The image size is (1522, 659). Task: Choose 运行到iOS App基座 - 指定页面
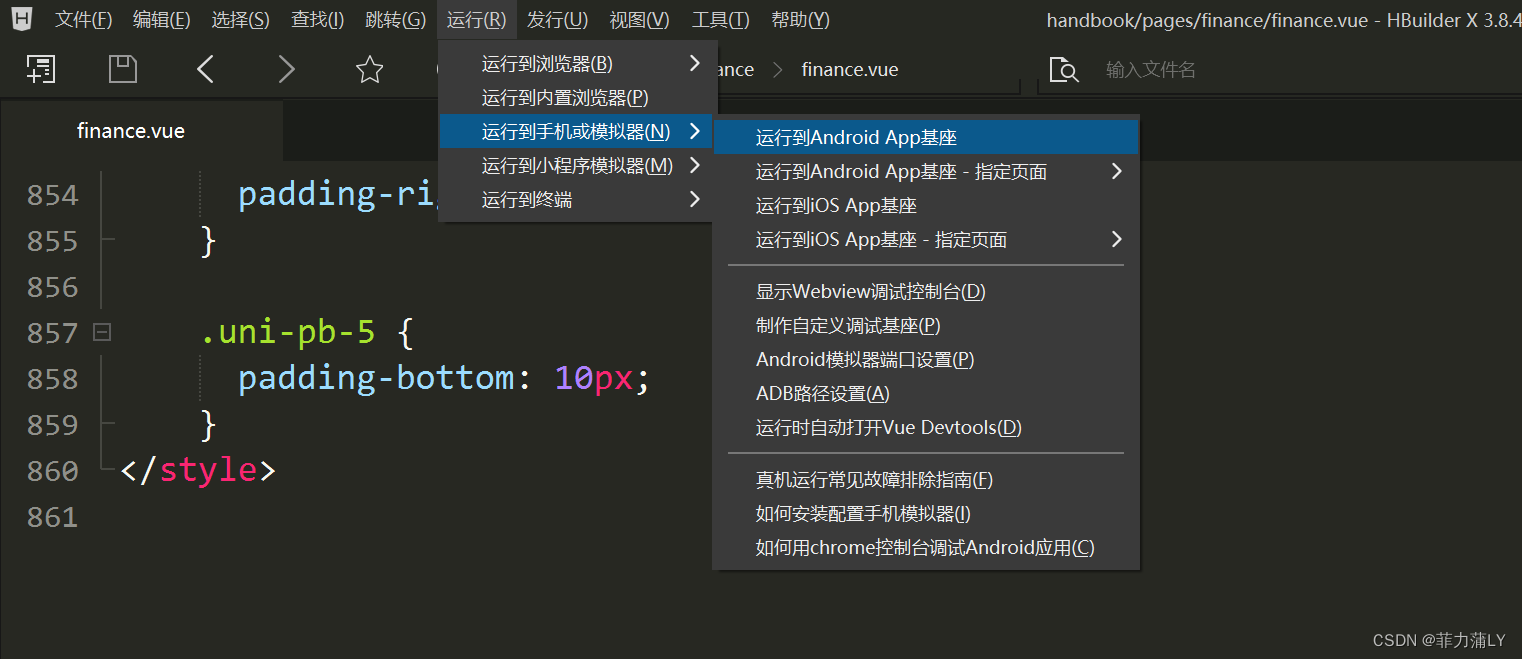pyautogui.click(x=926, y=240)
